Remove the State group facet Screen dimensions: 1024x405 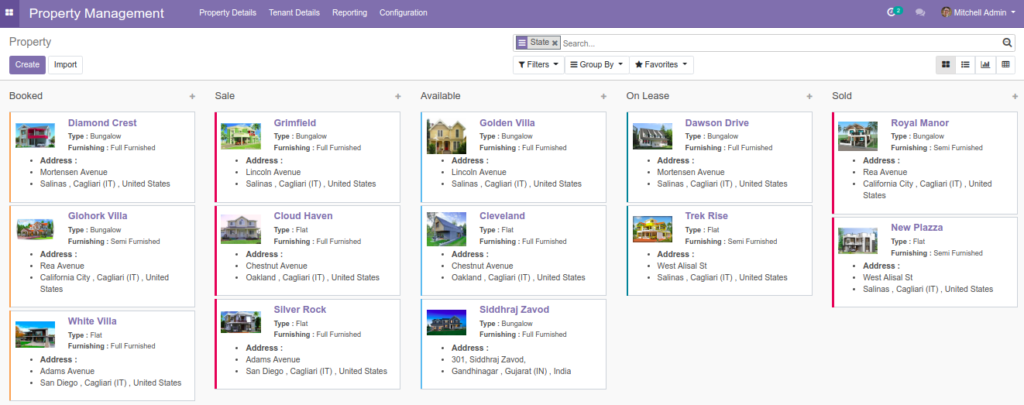point(554,43)
